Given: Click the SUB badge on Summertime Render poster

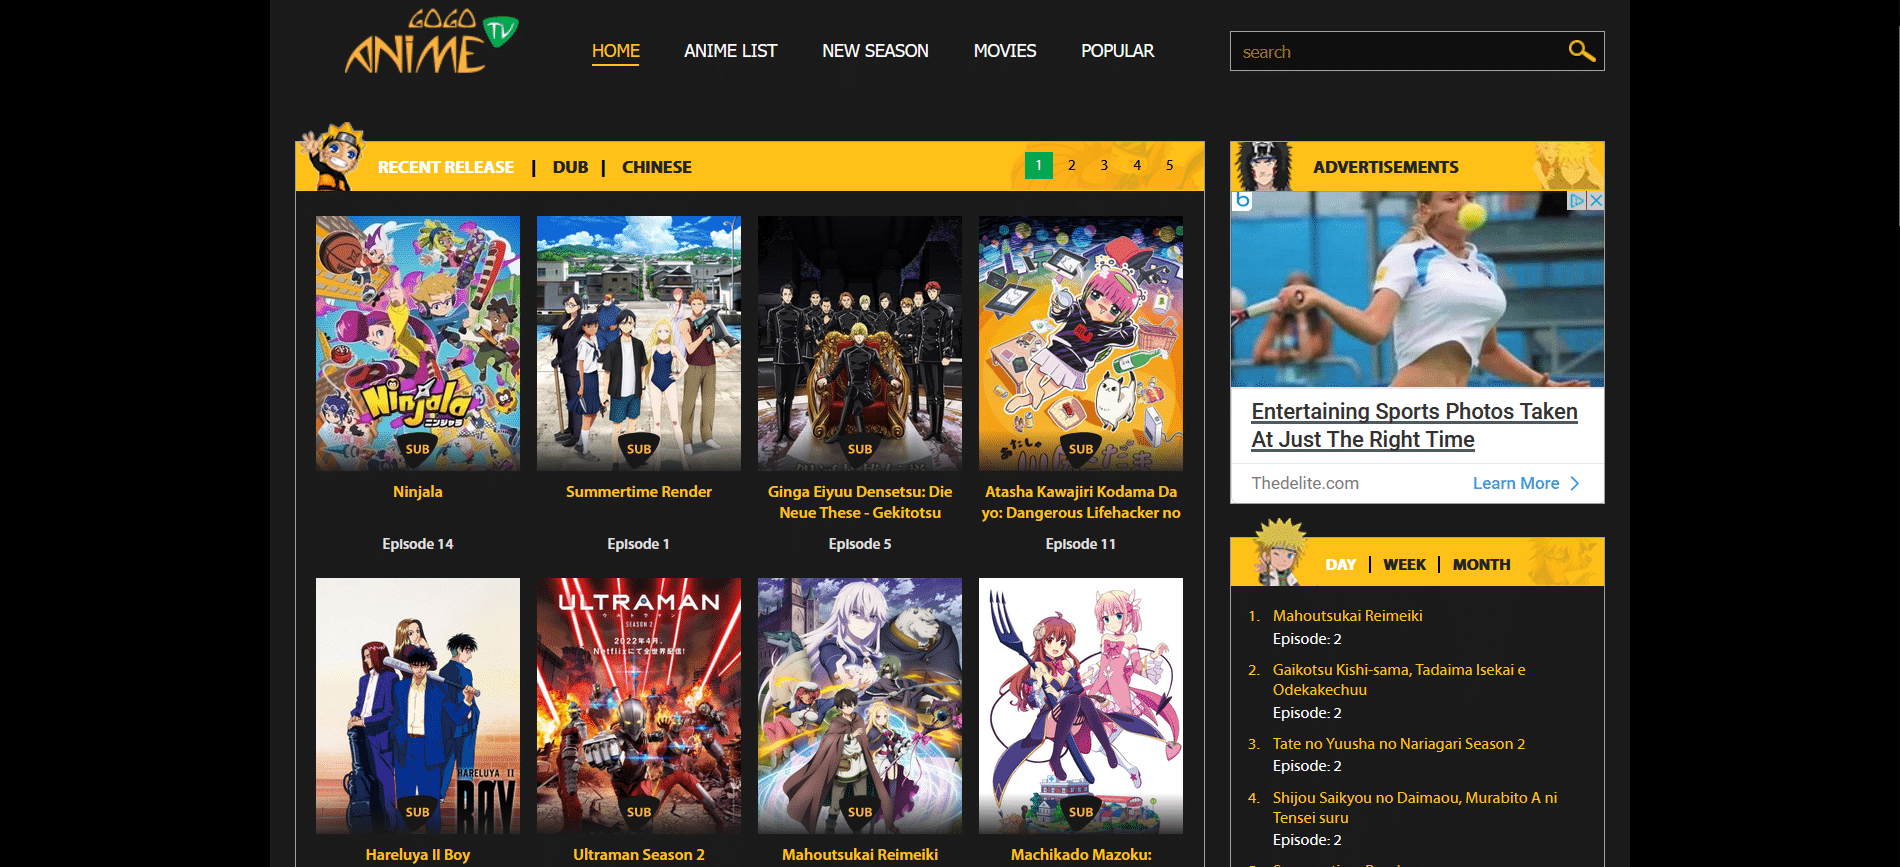Looking at the screenshot, I should click(639, 450).
